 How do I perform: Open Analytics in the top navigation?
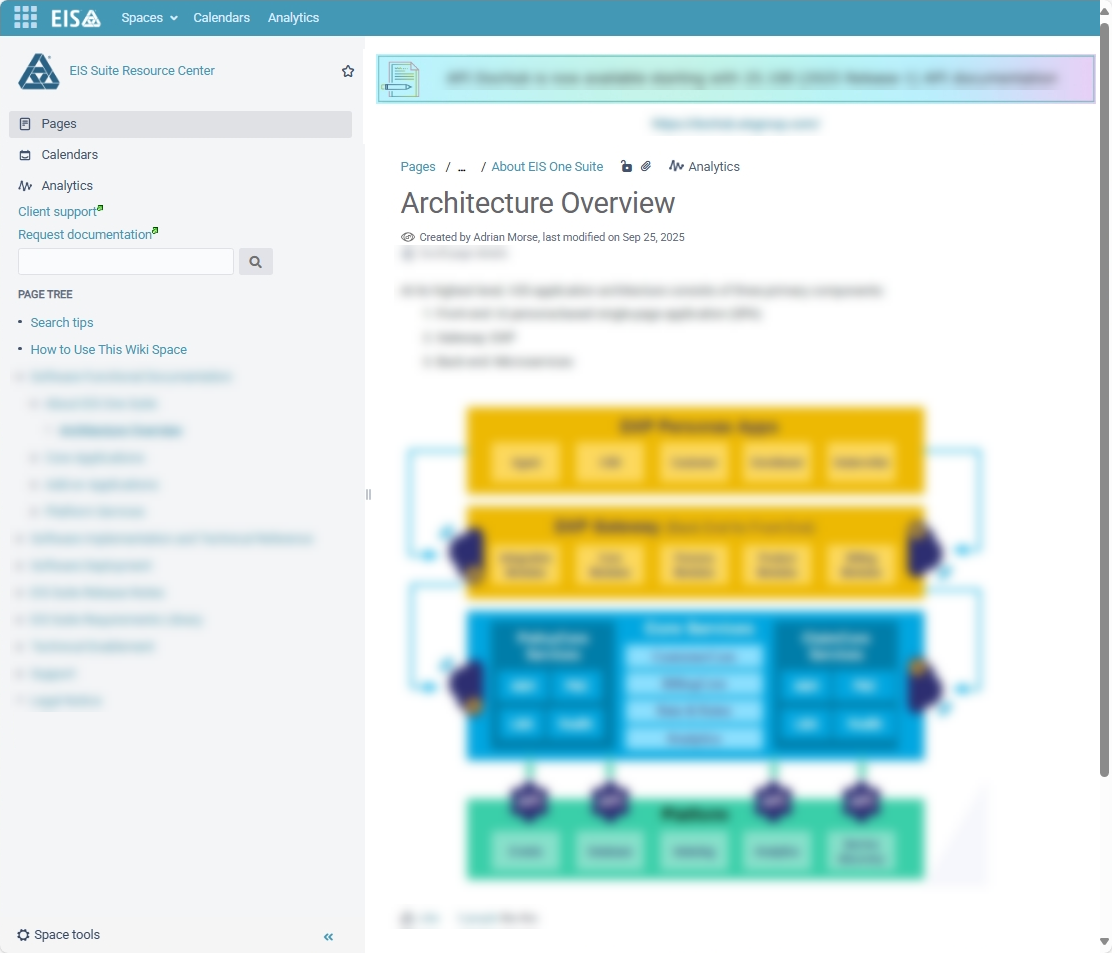pos(293,18)
